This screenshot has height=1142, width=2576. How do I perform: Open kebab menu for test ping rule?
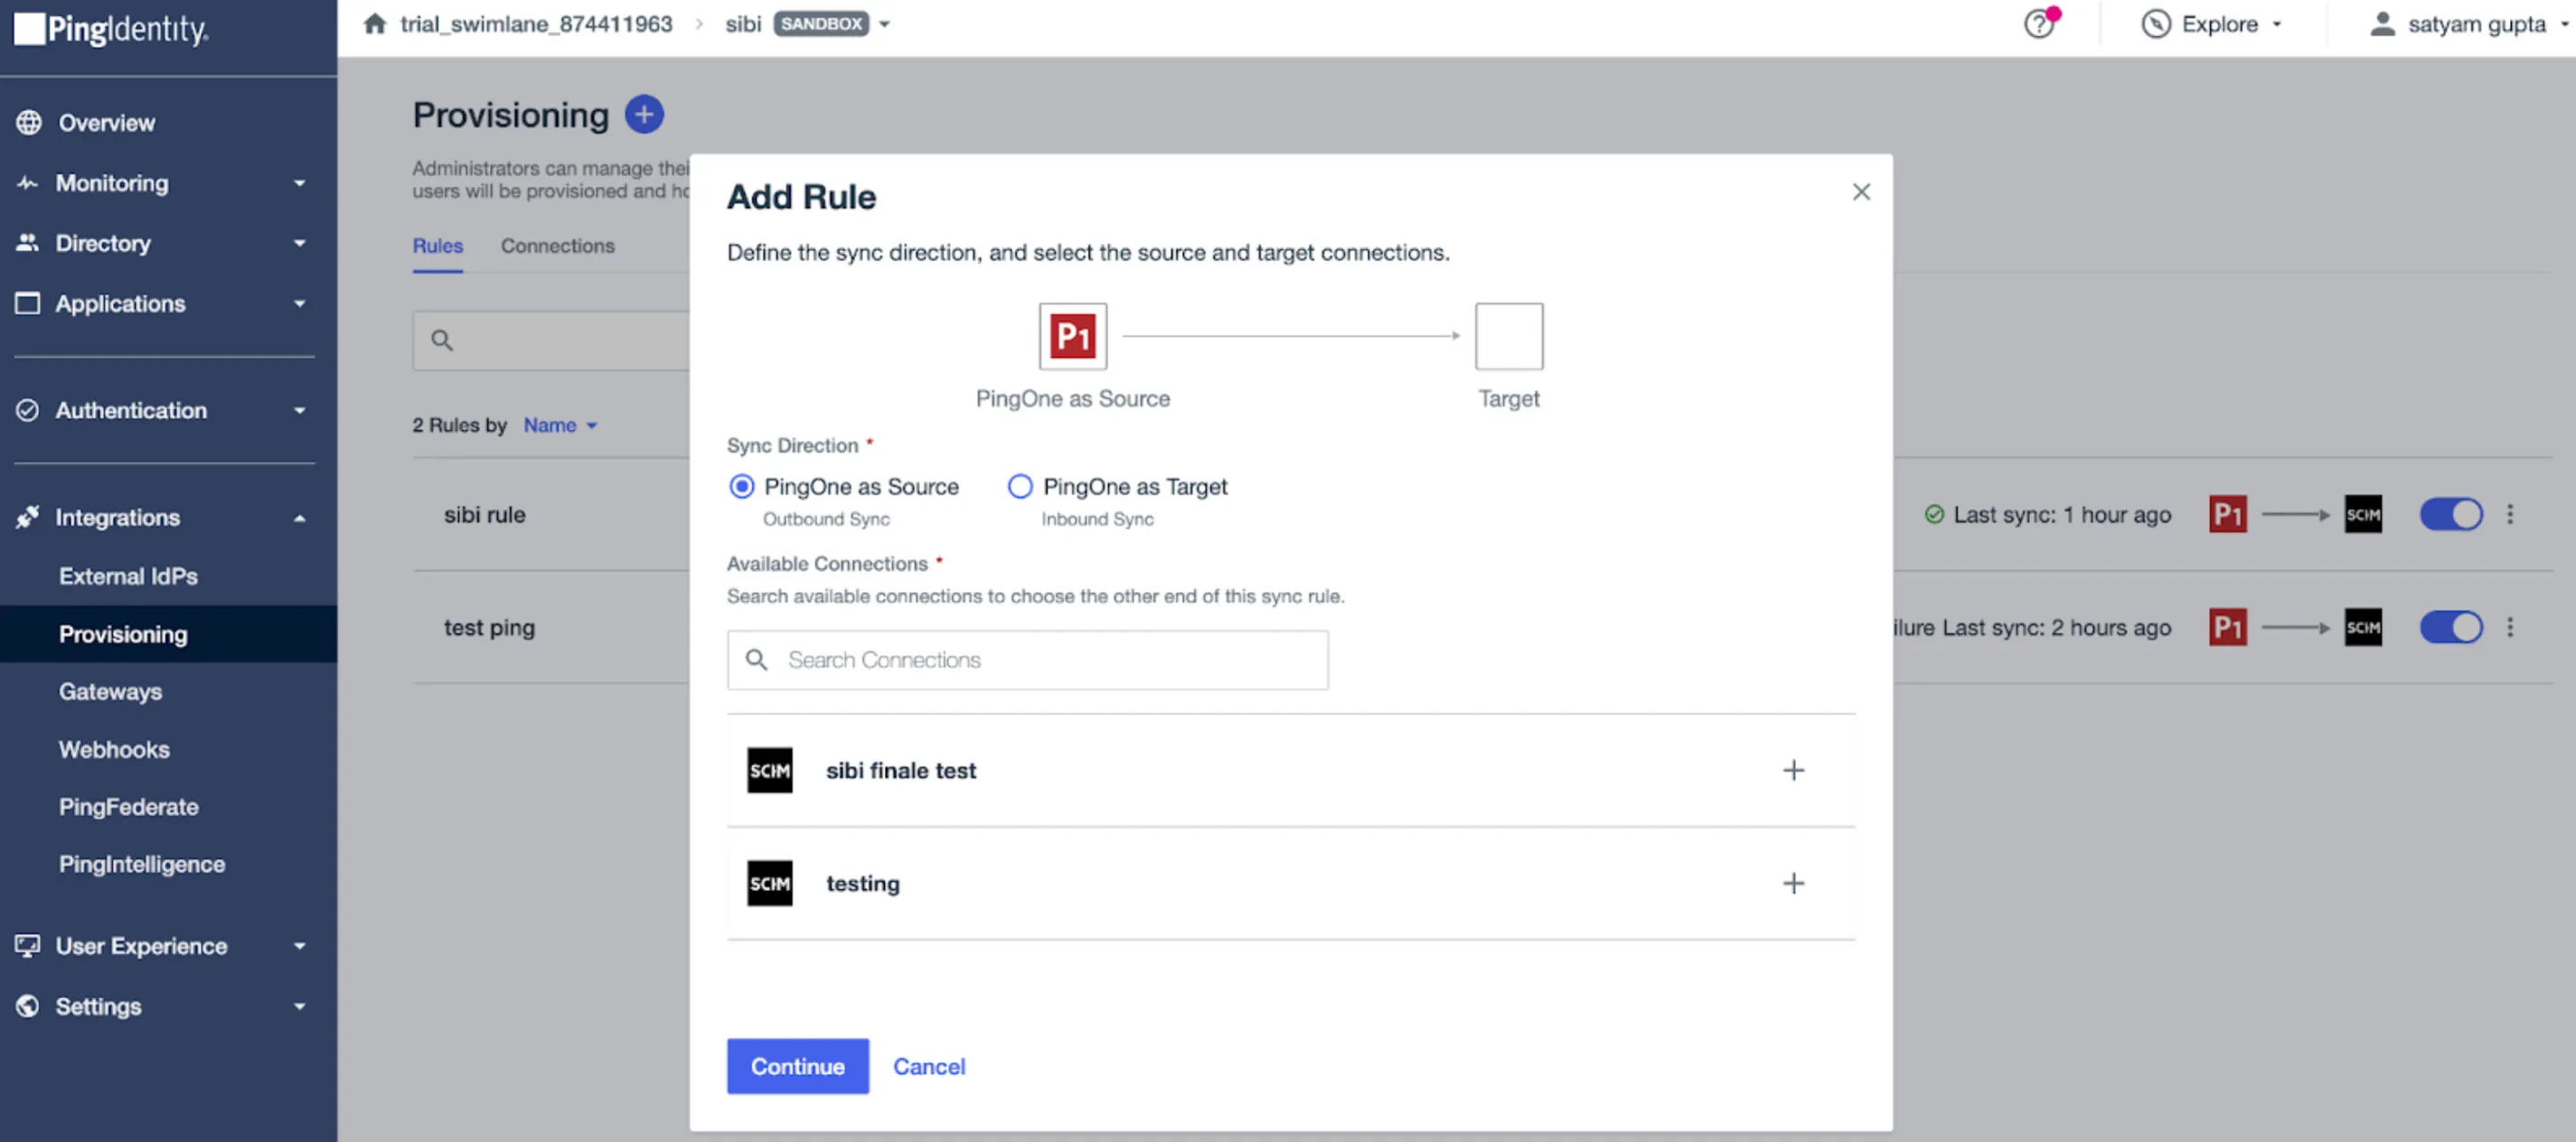(2509, 627)
